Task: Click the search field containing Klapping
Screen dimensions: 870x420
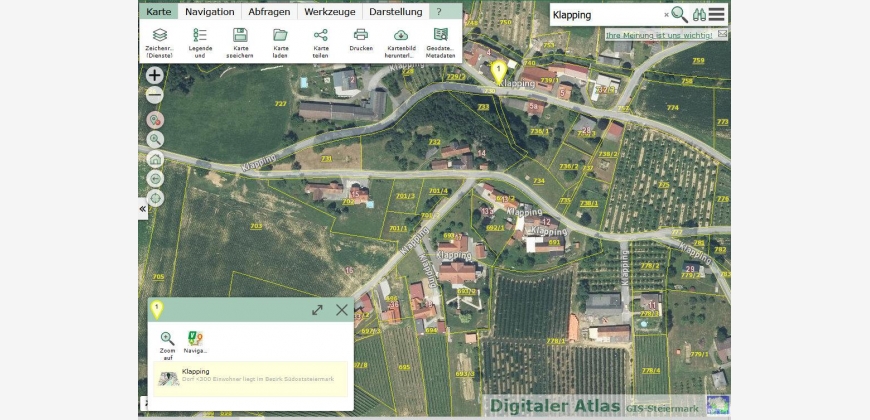Action: (x=606, y=15)
